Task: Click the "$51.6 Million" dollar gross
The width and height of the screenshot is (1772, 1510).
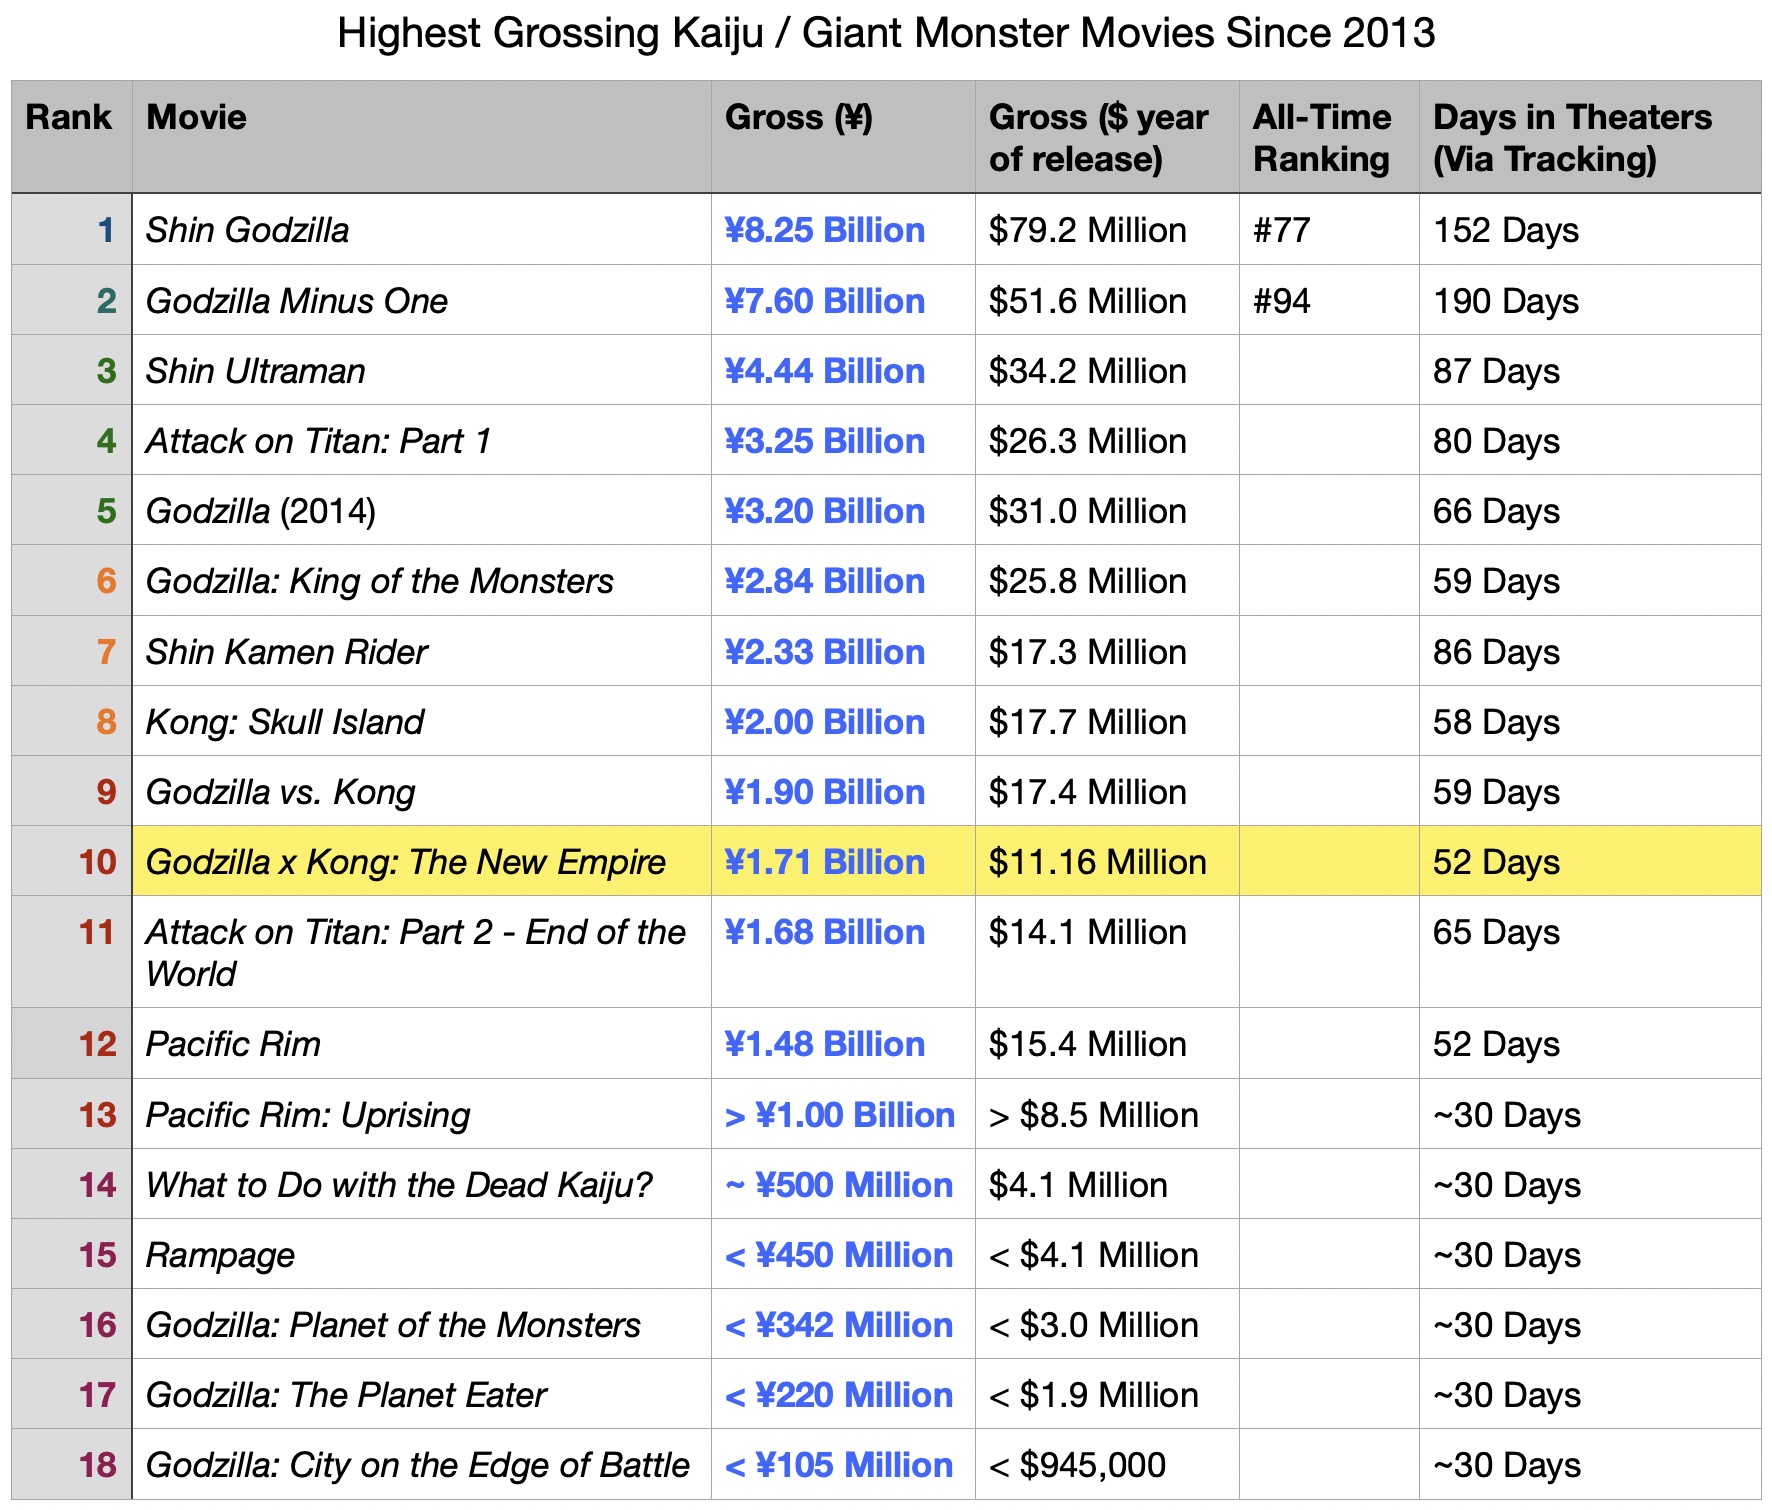Action: tap(1088, 301)
